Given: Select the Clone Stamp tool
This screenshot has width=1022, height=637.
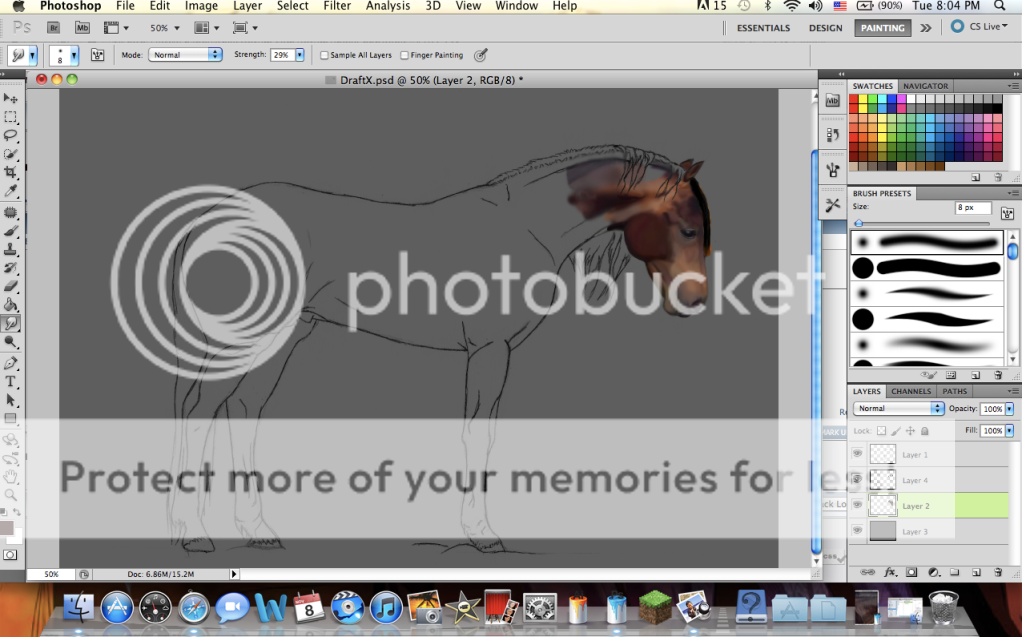Looking at the screenshot, I should coord(11,249).
